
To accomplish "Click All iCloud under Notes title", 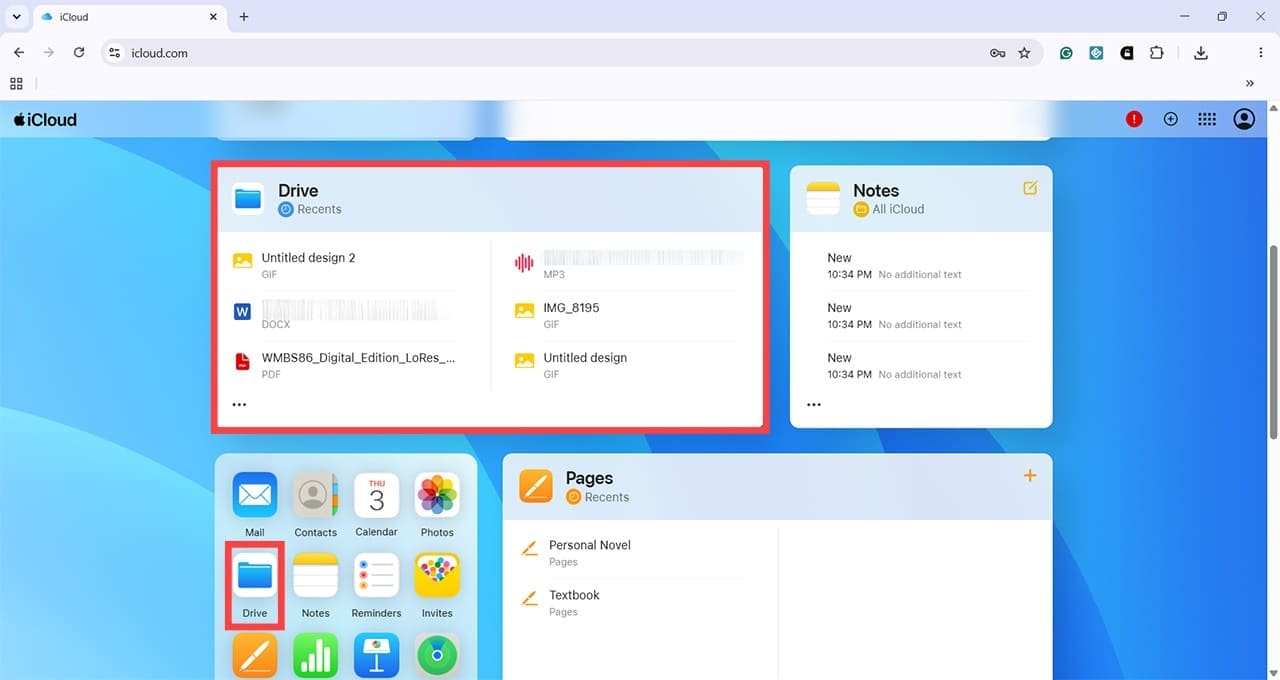I will pos(898,209).
